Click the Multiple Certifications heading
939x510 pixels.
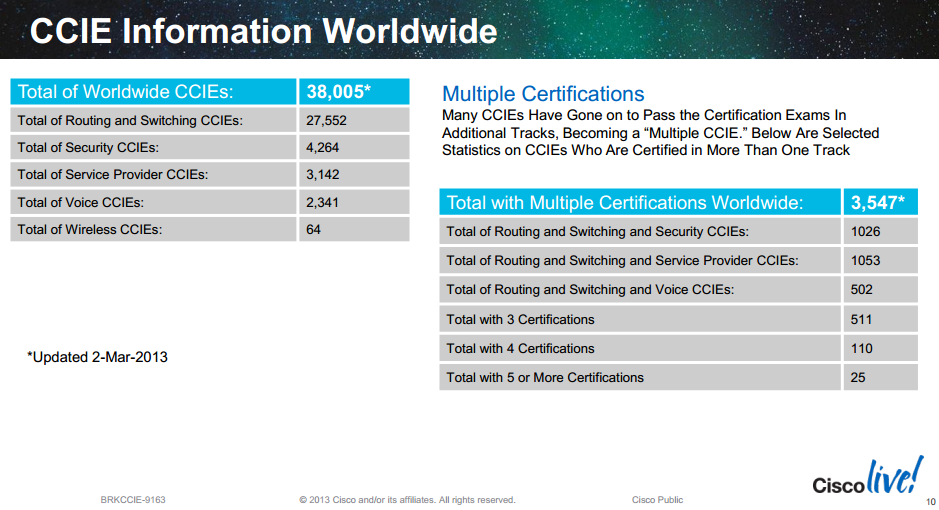[x=543, y=94]
